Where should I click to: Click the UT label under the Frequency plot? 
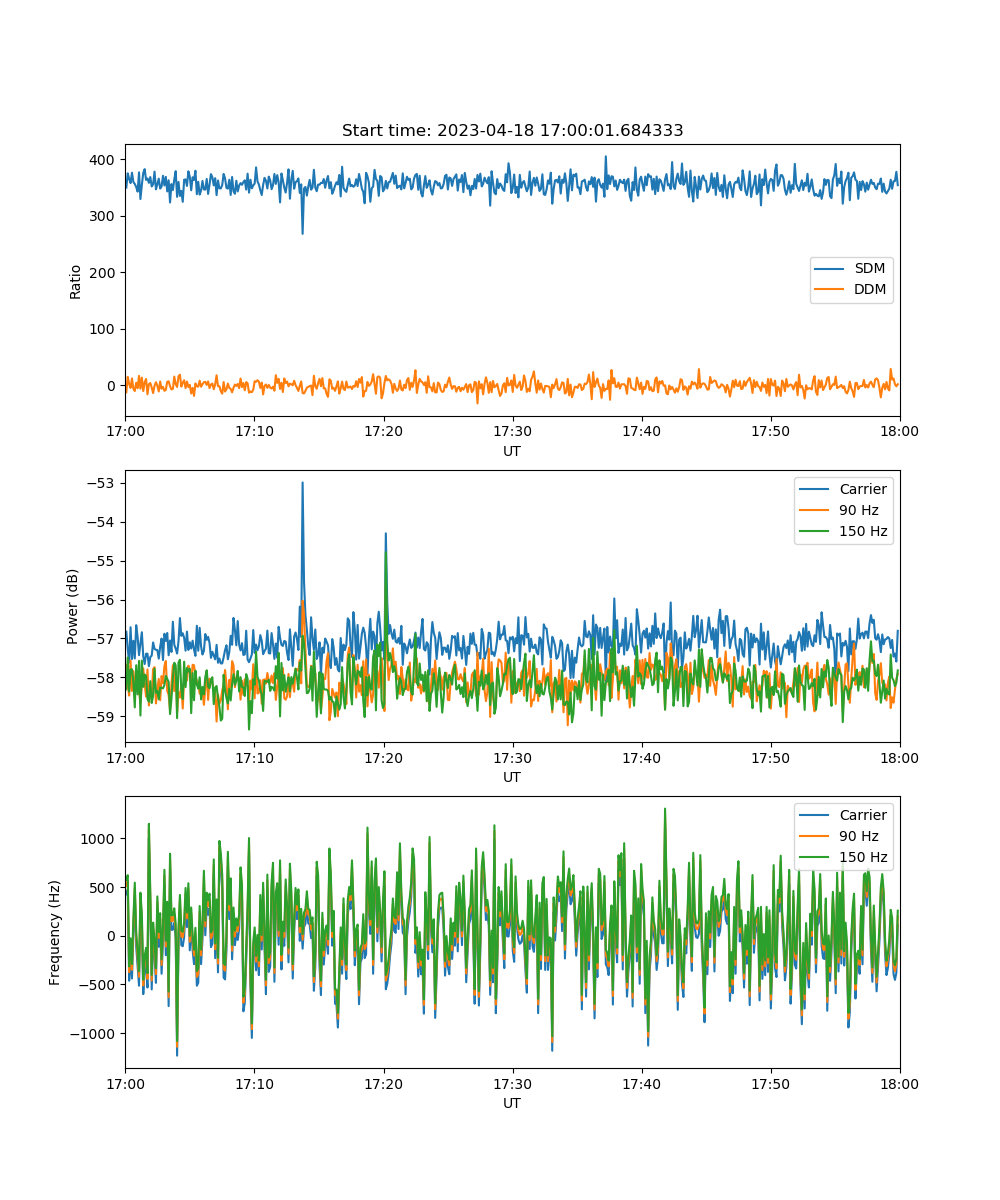tap(512, 1103)
